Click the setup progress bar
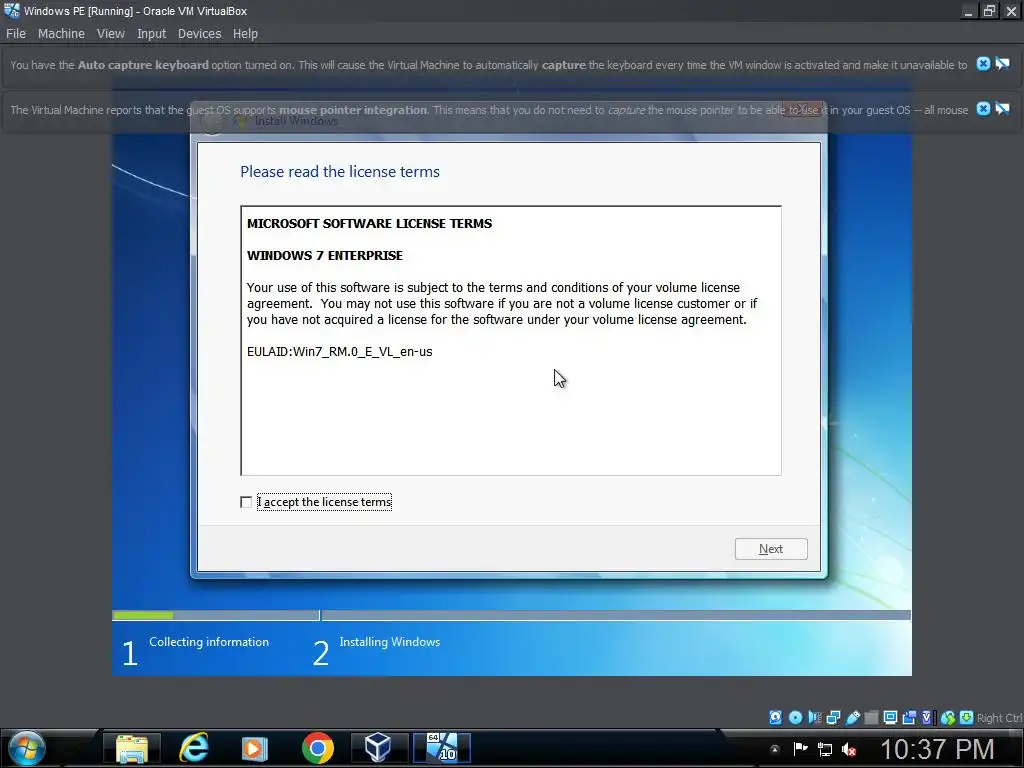The image size is (1024, 768). click(x=511, y=615)
